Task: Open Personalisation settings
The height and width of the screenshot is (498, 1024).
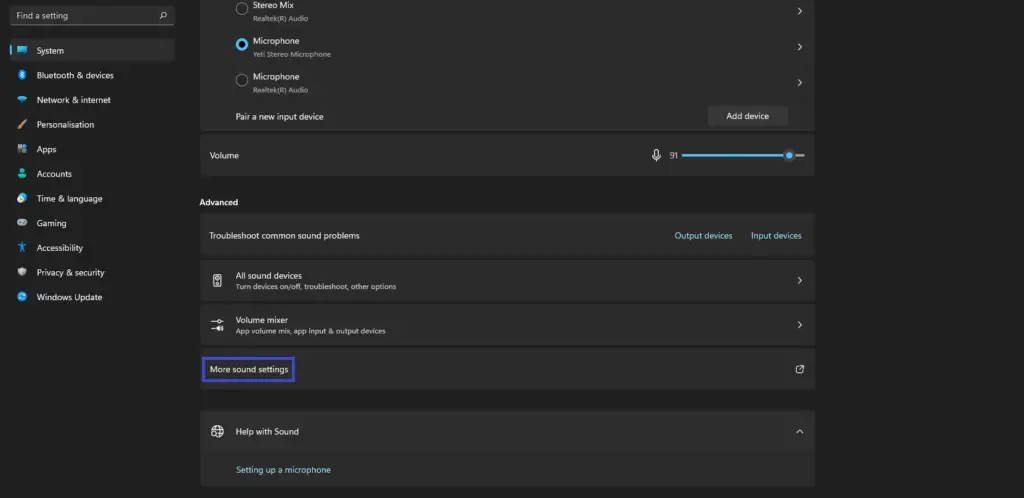Action: click(92, 125)
